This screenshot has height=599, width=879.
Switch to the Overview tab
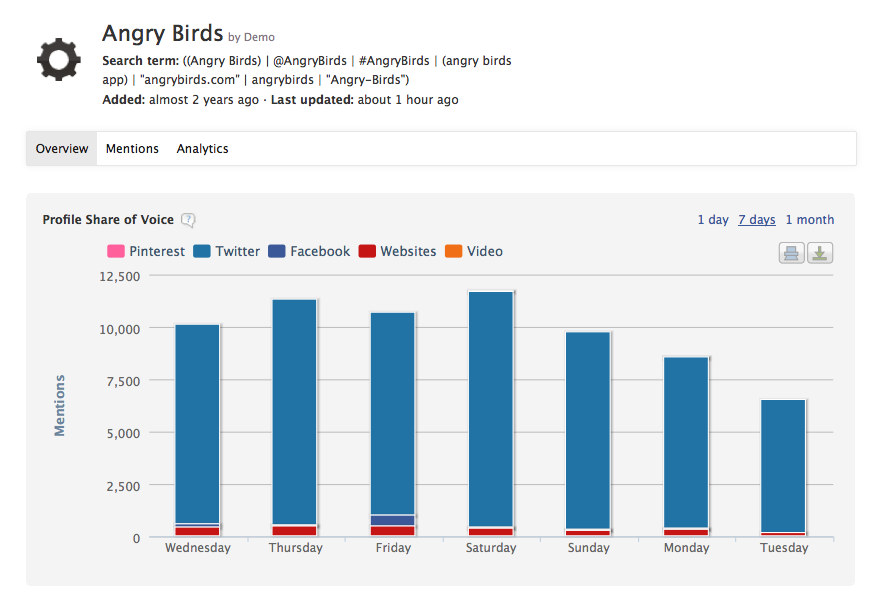(x=62, y=149)
